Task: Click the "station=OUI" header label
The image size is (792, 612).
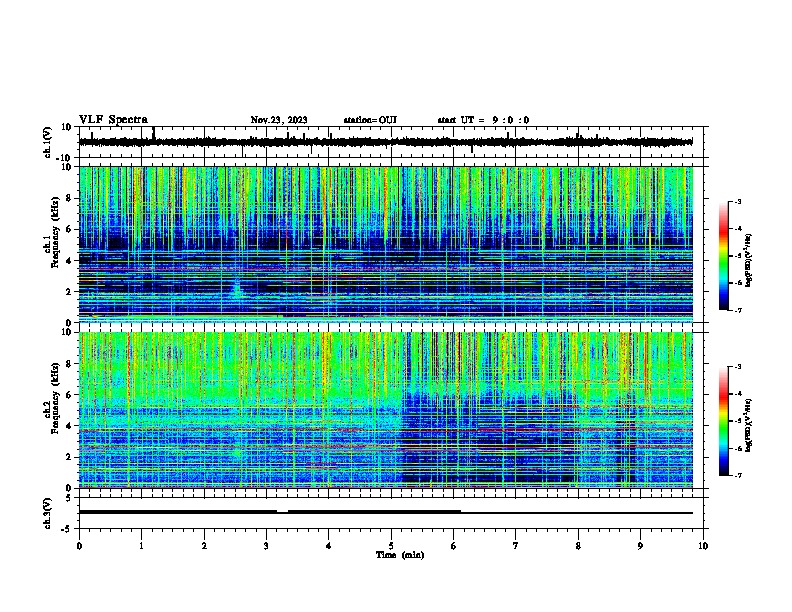Action: (370, 120)
